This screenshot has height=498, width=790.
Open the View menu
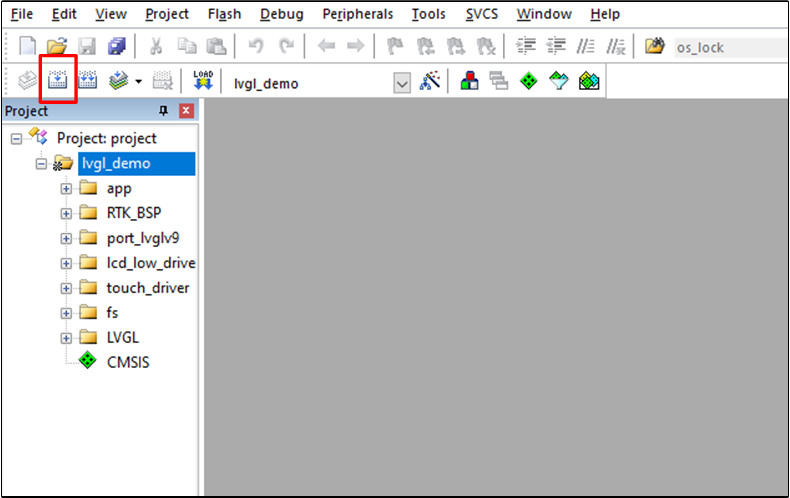(111, 14)
